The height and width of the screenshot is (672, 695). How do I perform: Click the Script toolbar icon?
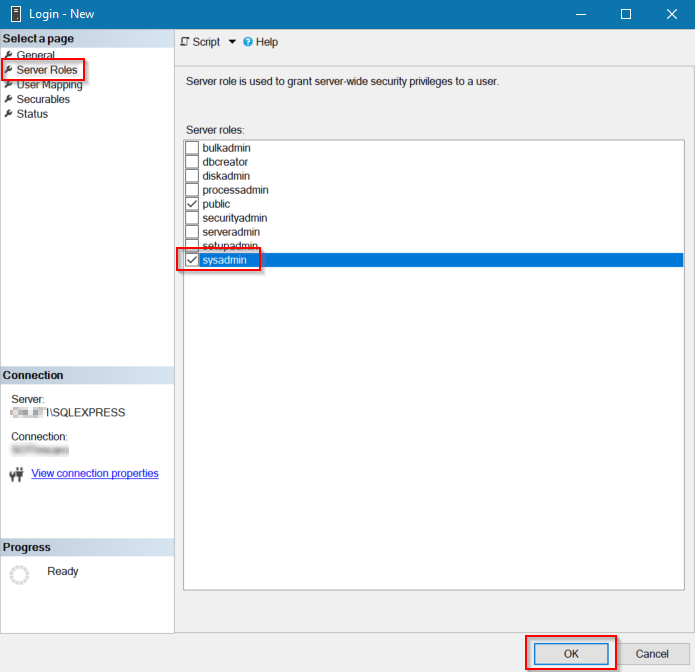click(184, 42)
